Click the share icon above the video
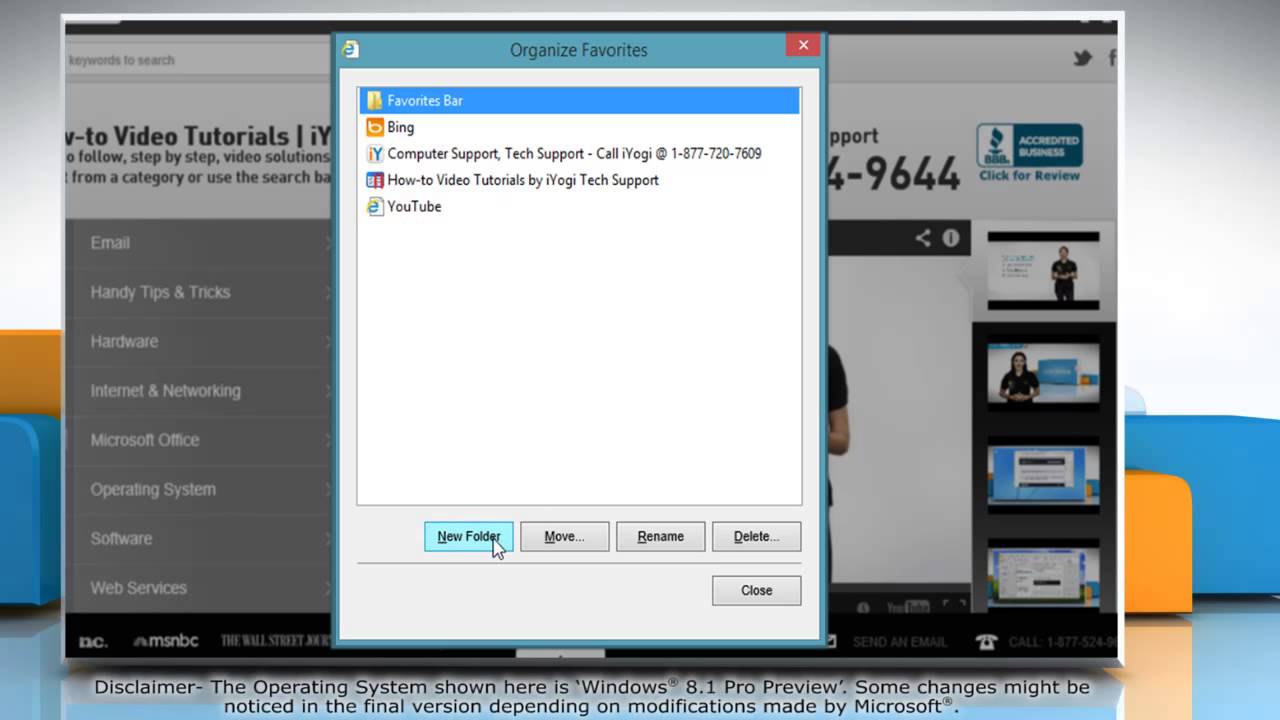The image size is (1280, 720). [923, 238]
